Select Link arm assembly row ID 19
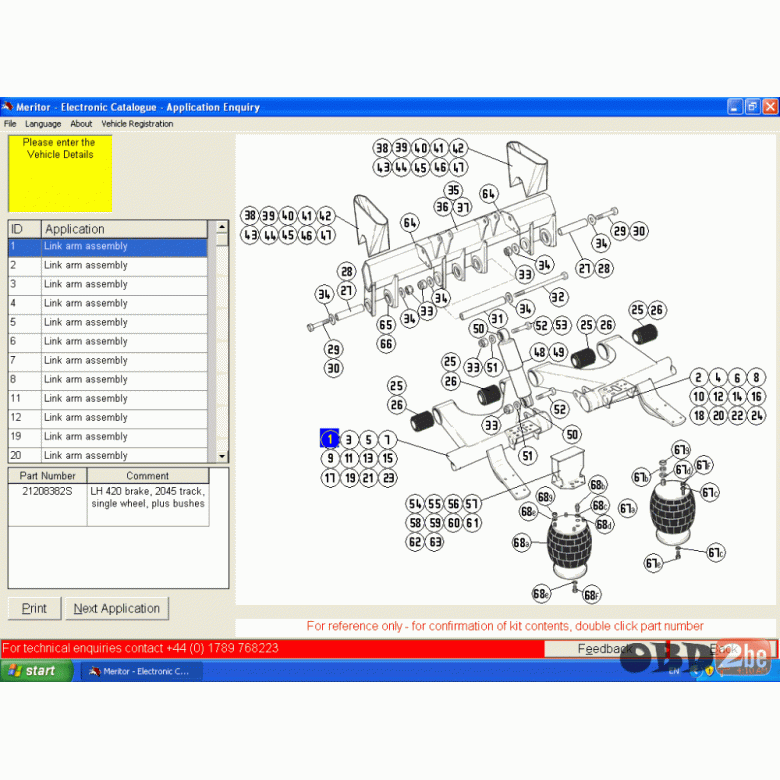Screen dimensions: 780x780 coord(108,437)
